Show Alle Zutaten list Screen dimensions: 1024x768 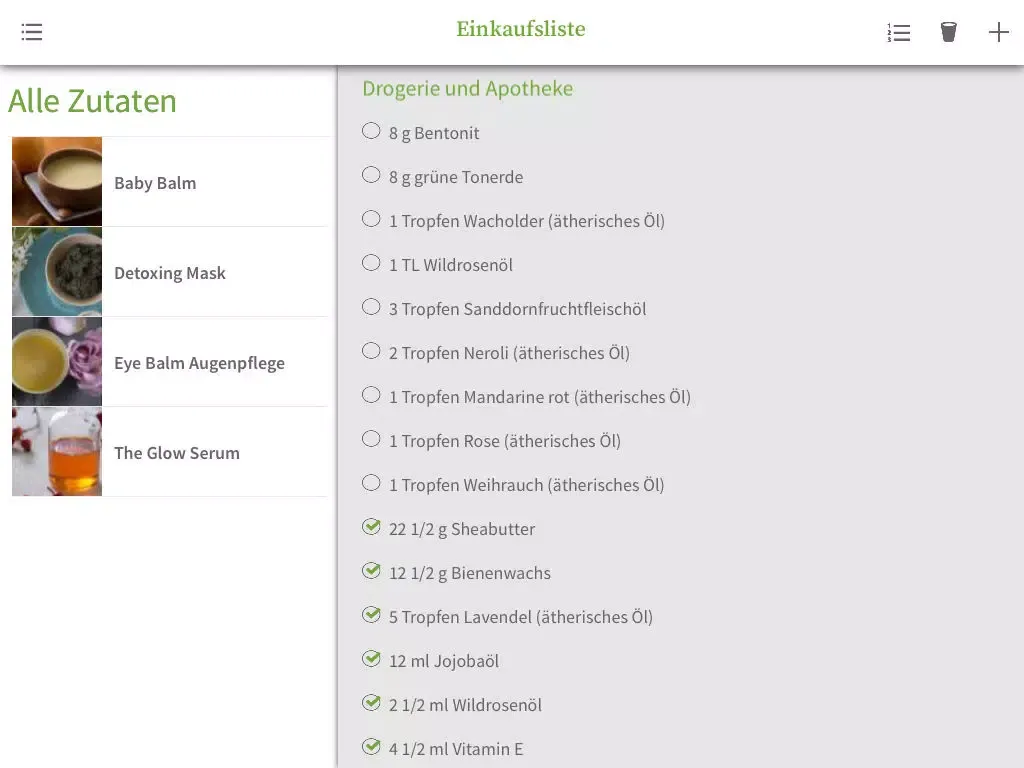click(x=92, y=101)
